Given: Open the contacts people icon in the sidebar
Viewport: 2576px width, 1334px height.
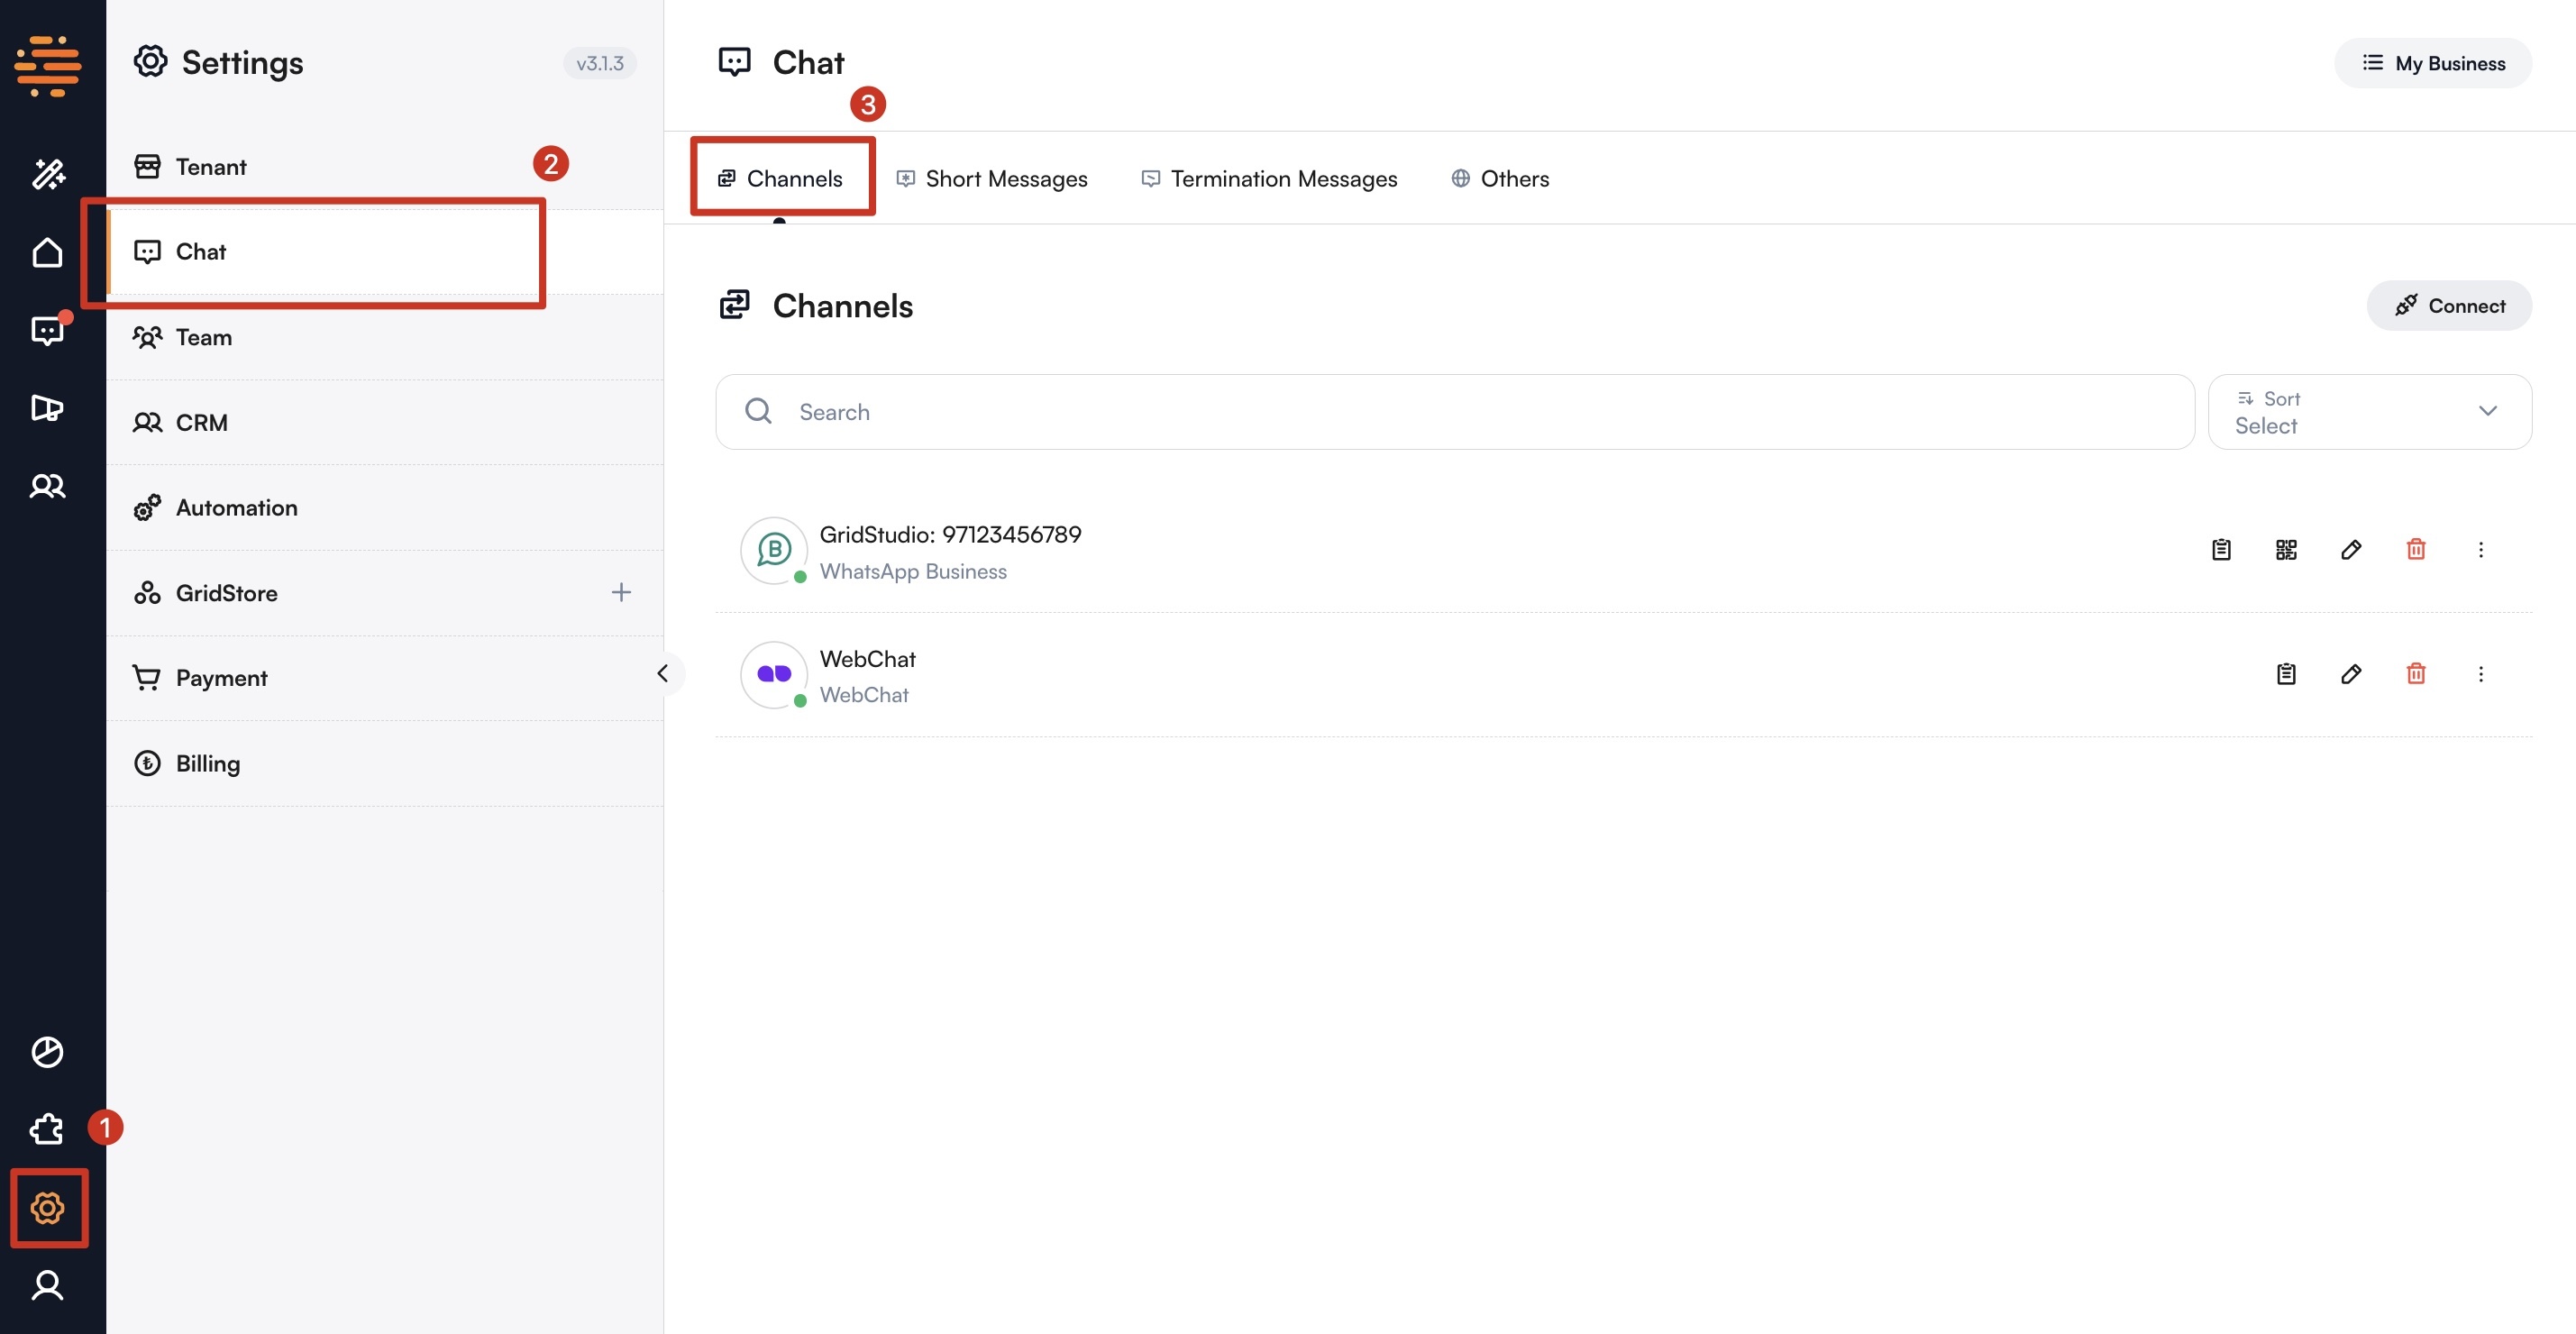Looking at the screenshot, I should [47, 486].
